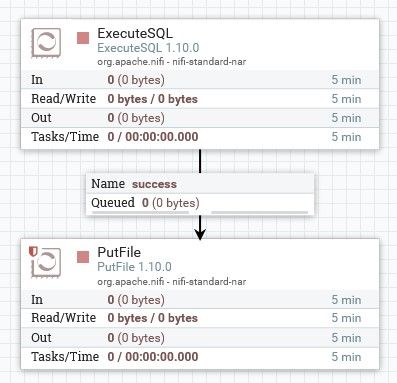Click the ExecuteSQL processor icon
Viewport: 397px width, 383px height.
pos(46,43)
